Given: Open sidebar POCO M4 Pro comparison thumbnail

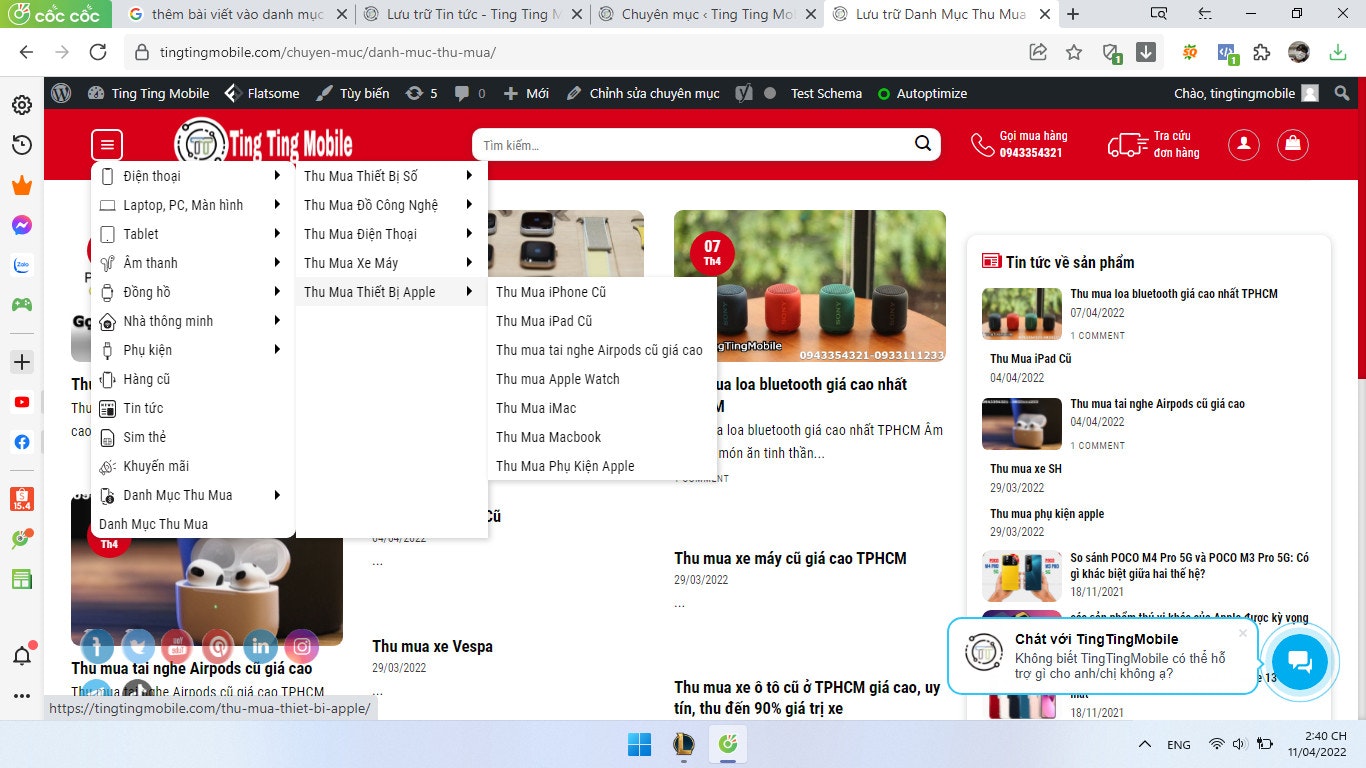Looking at the screenshot, I should pyautogui.click(x=1022, y=576).
